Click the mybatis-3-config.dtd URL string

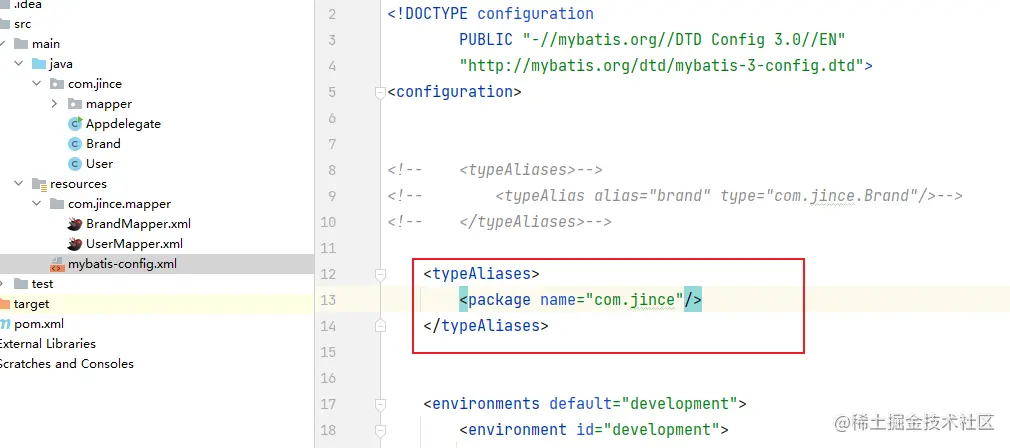662,66
